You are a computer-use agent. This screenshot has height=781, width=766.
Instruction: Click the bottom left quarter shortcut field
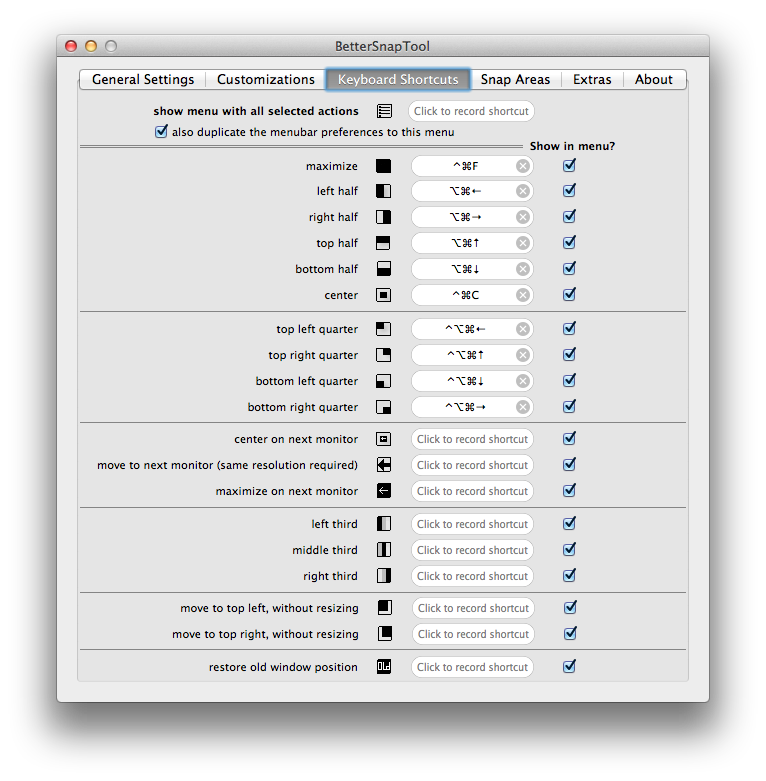point(472,381)
